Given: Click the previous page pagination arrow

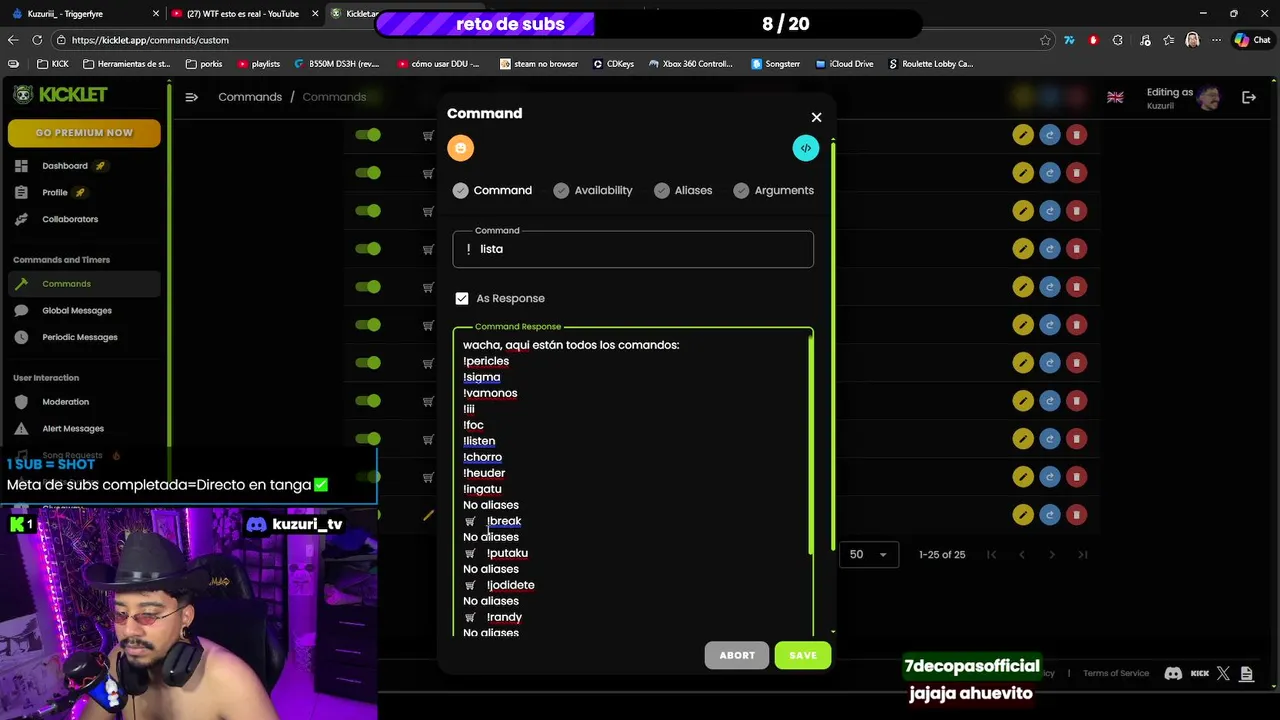Looking at the screenshot, I should pyautogui.click(x=1021, y=554).
